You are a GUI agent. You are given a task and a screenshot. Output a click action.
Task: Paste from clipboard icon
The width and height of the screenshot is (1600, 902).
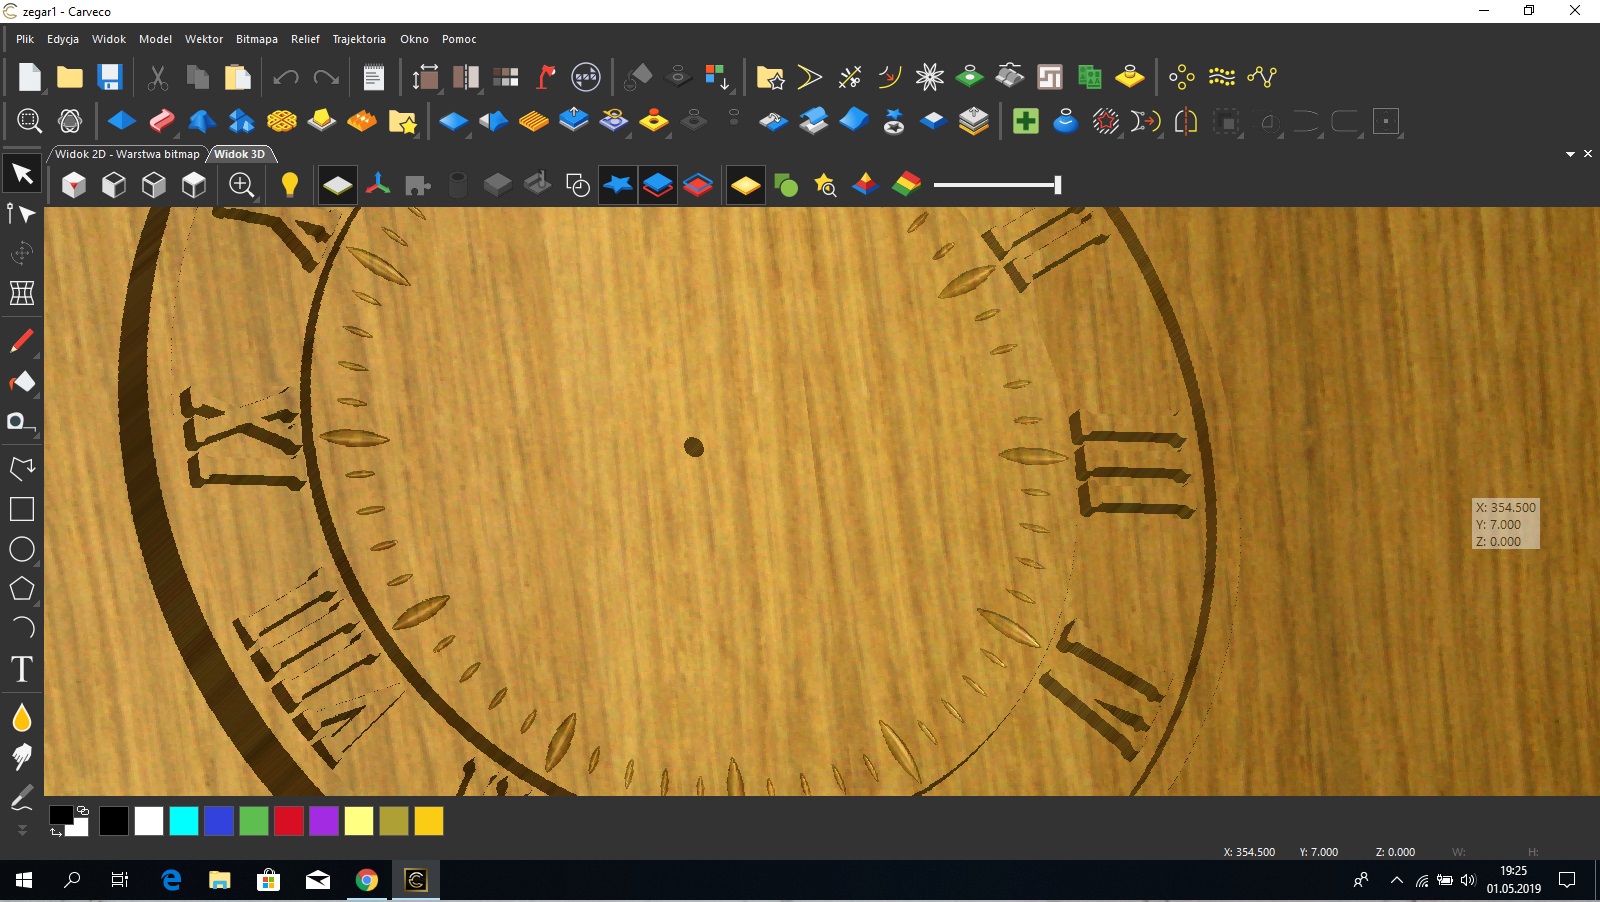(238, 77)
